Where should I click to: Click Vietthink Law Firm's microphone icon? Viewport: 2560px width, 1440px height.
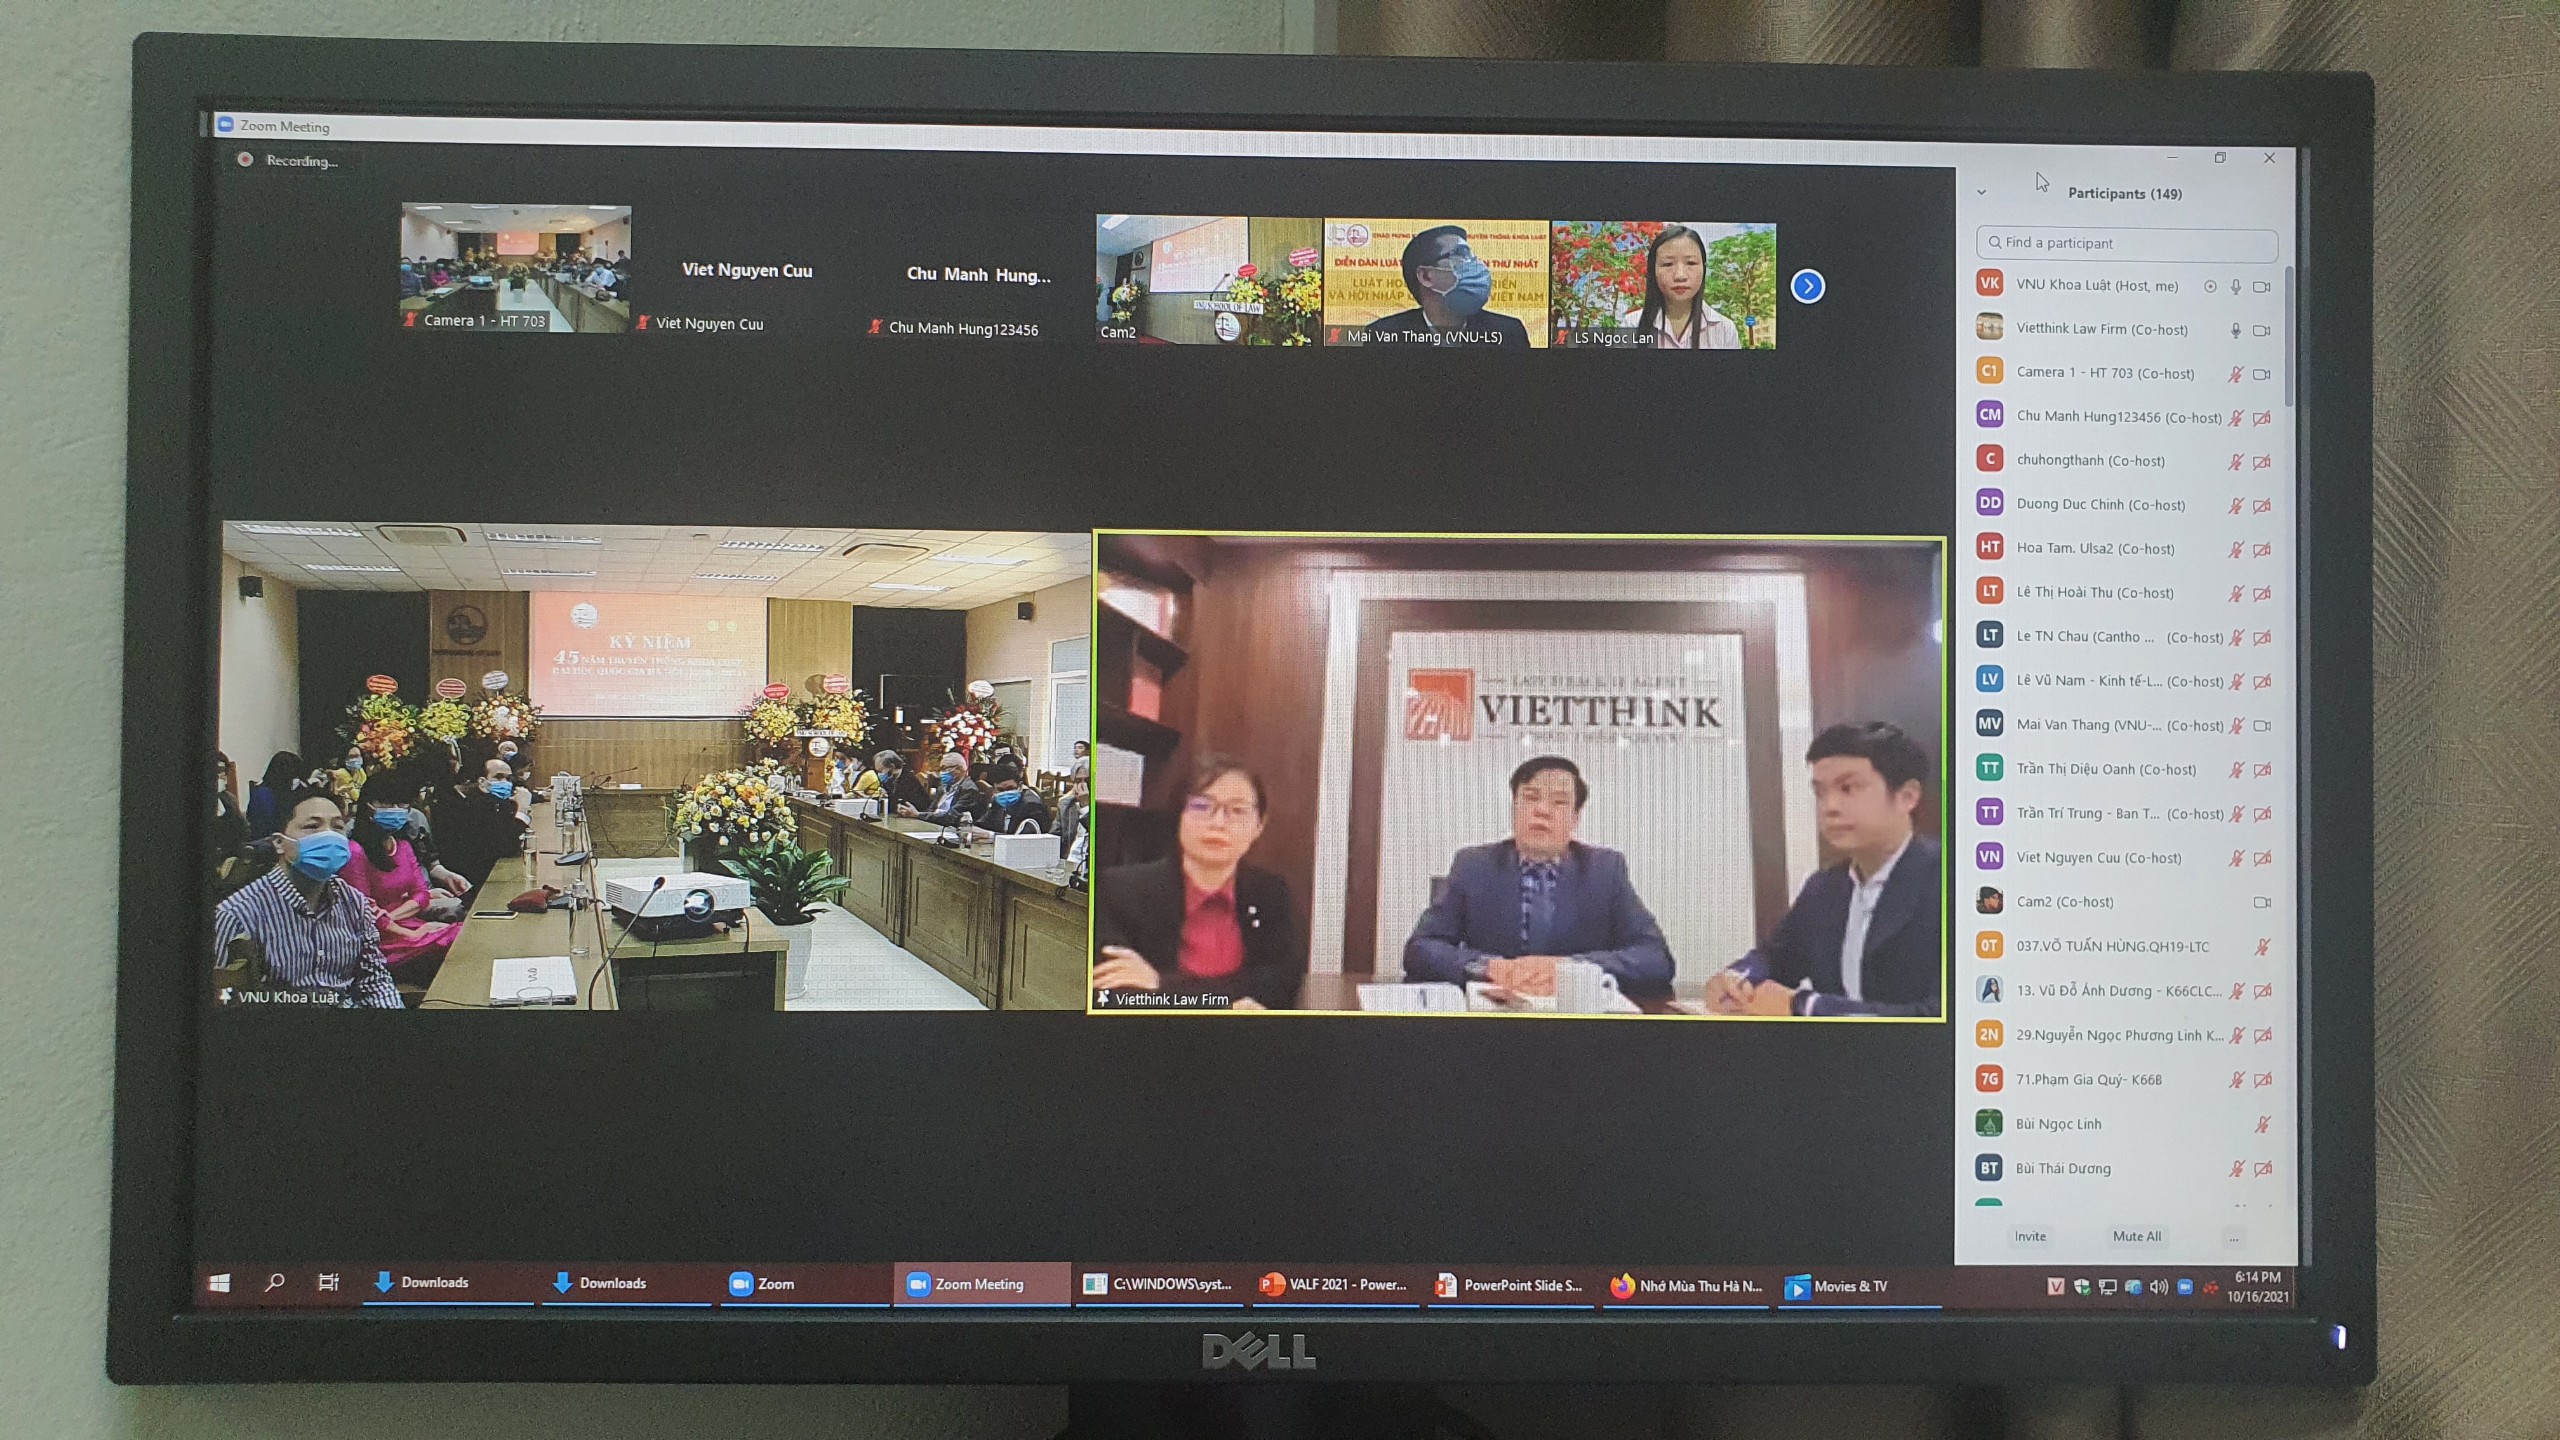pyautogui.click(x=2236, y=330)
